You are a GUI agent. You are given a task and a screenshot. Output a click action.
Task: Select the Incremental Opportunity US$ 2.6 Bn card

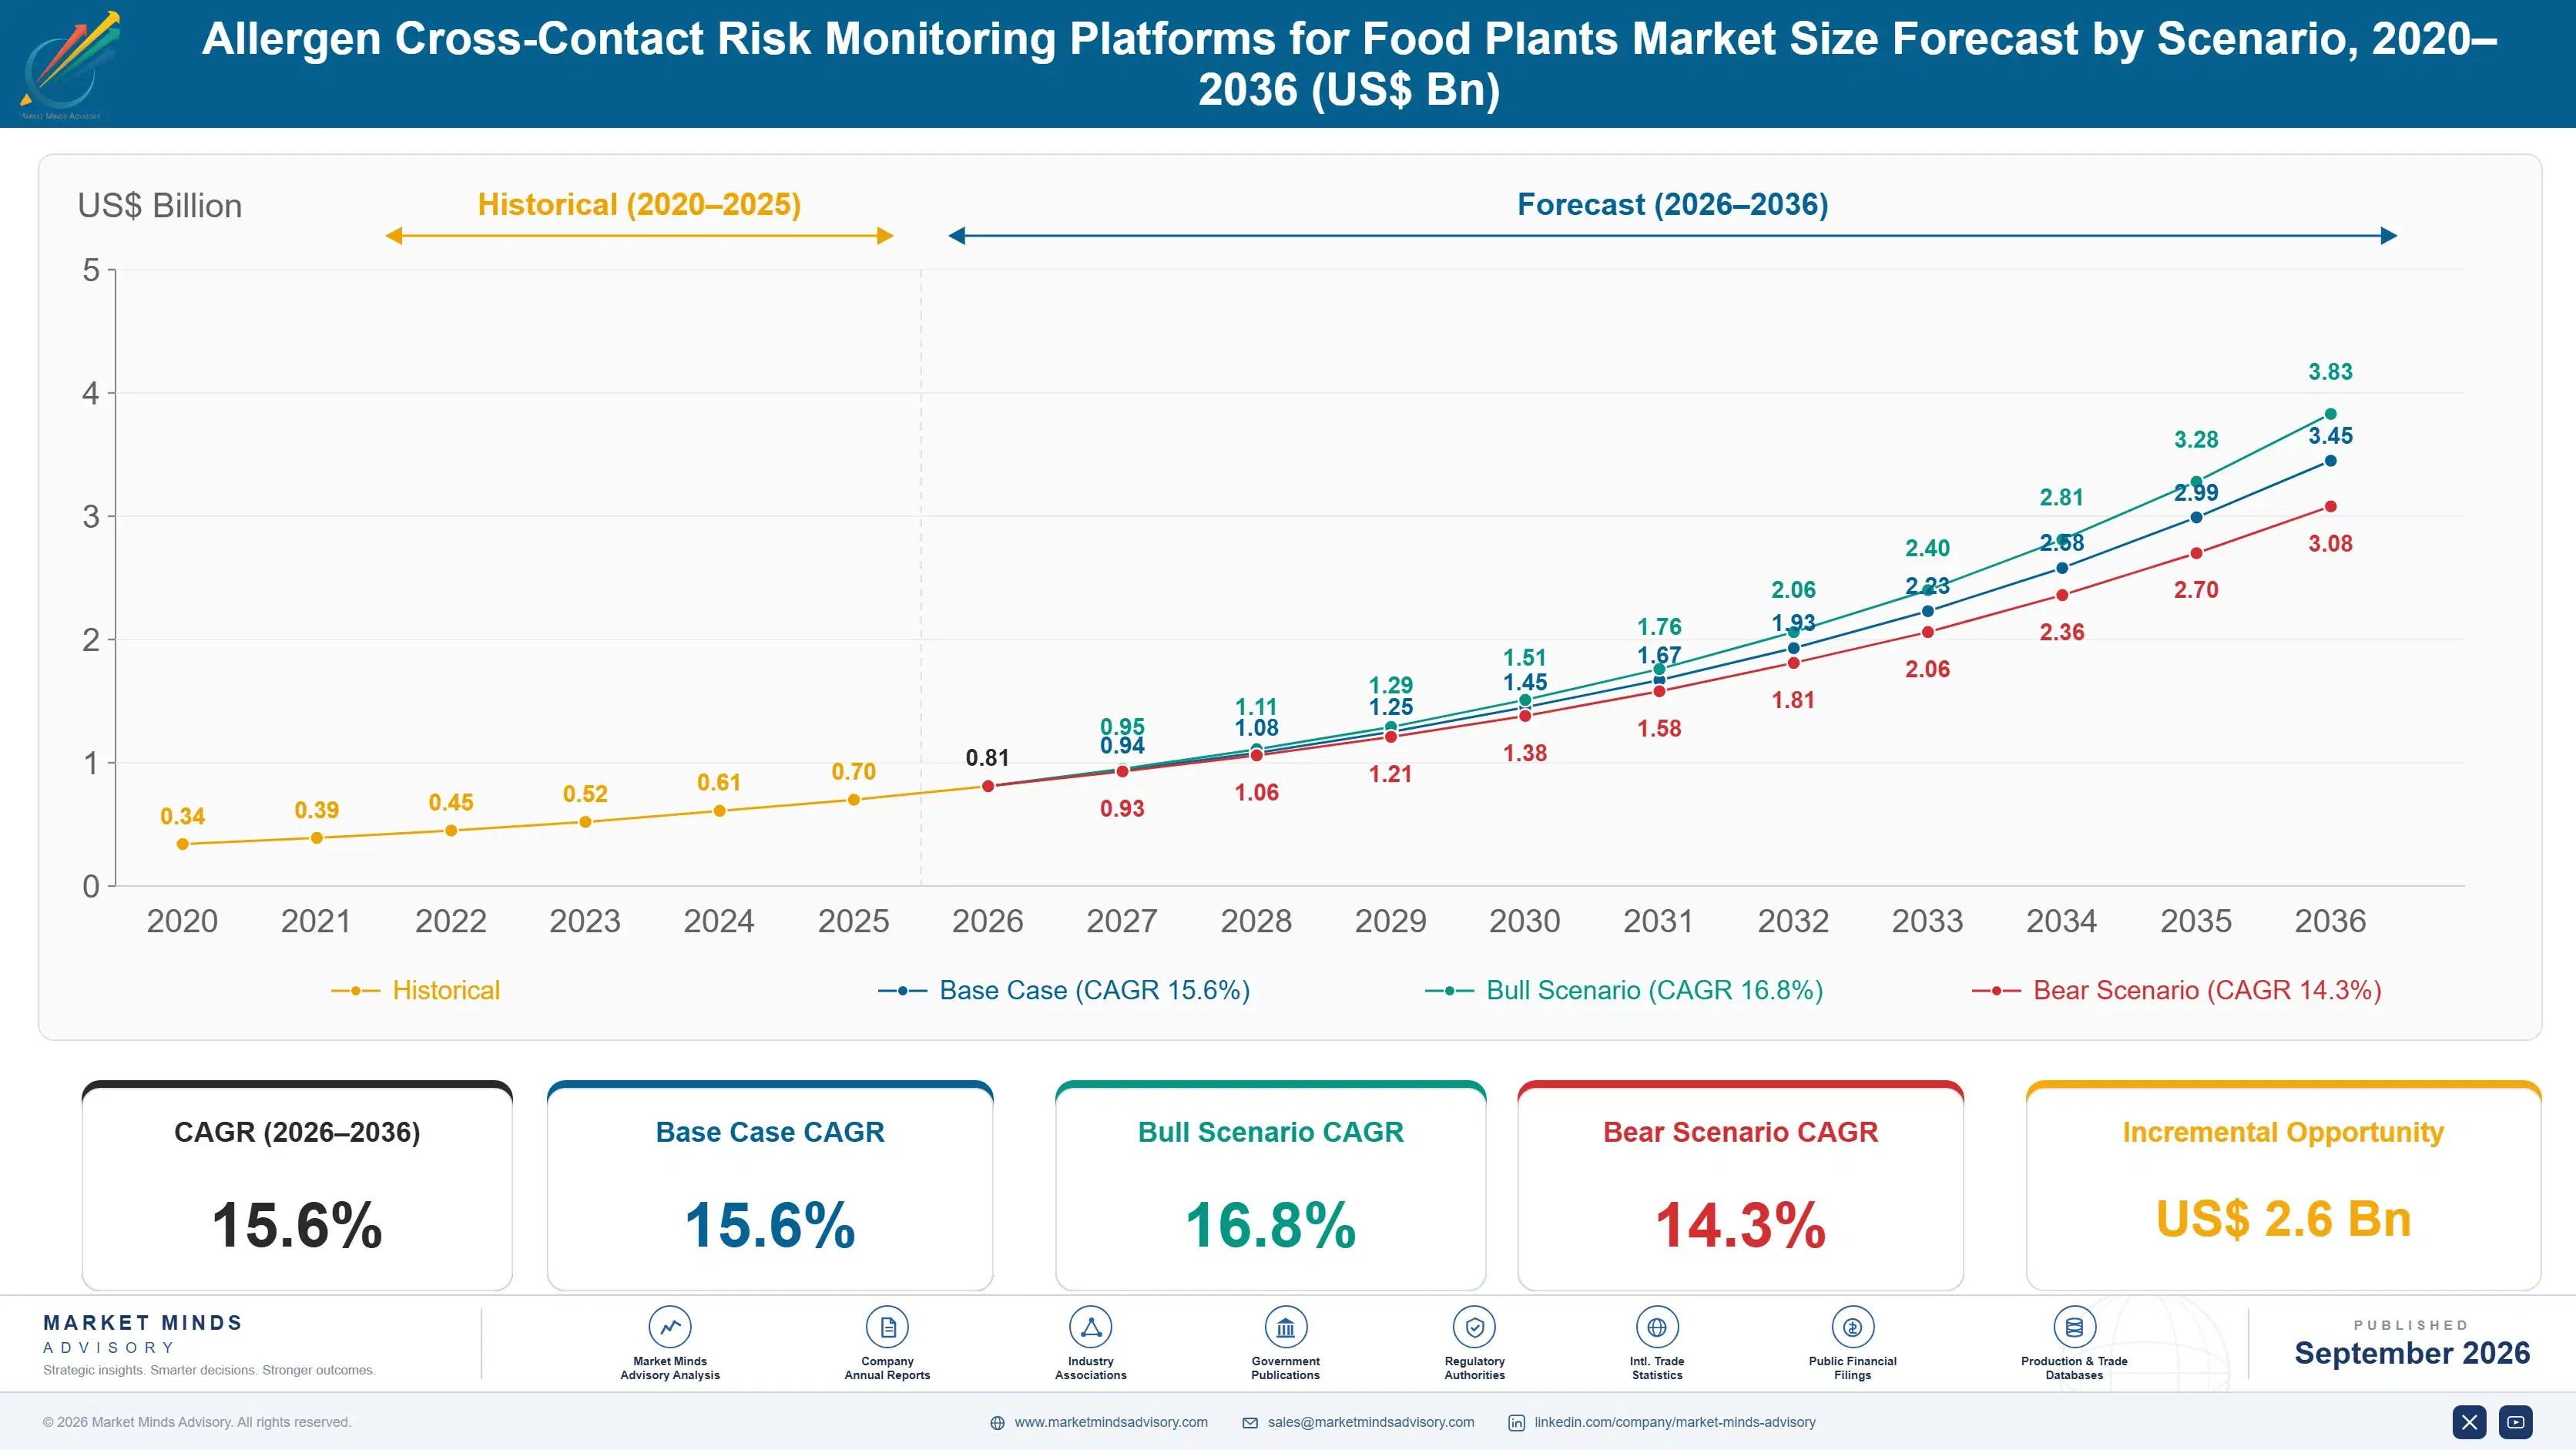2283,1186
